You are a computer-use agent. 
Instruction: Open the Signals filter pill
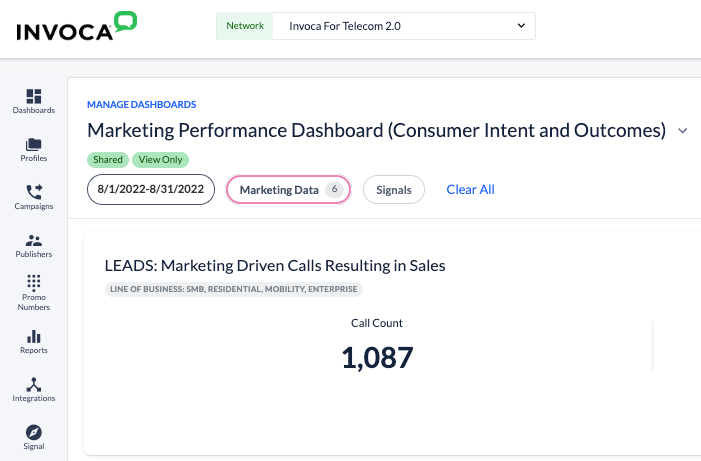point(394,190)
